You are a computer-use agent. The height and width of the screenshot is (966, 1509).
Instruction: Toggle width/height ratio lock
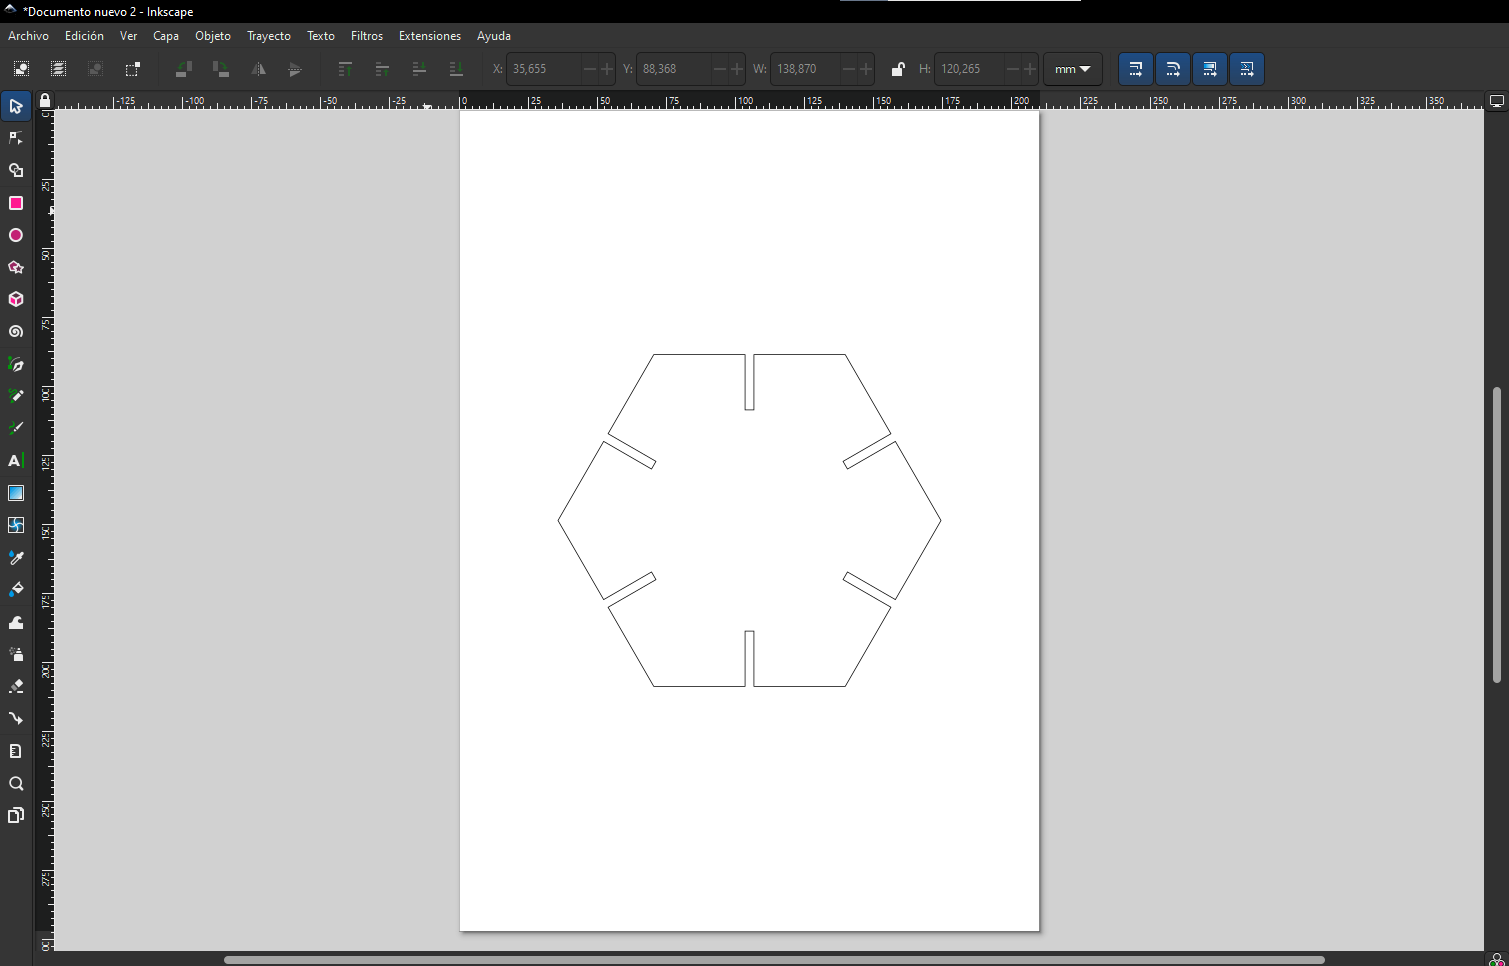(898, 69)
